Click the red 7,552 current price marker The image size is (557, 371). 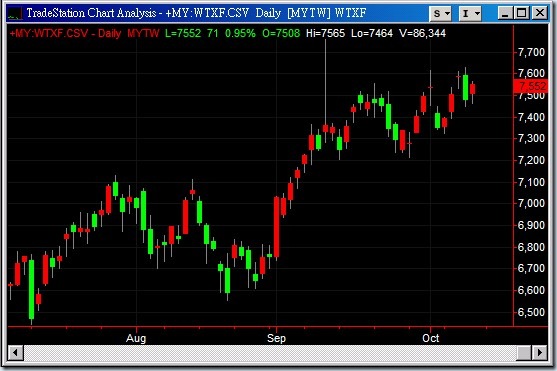(531, 86)
